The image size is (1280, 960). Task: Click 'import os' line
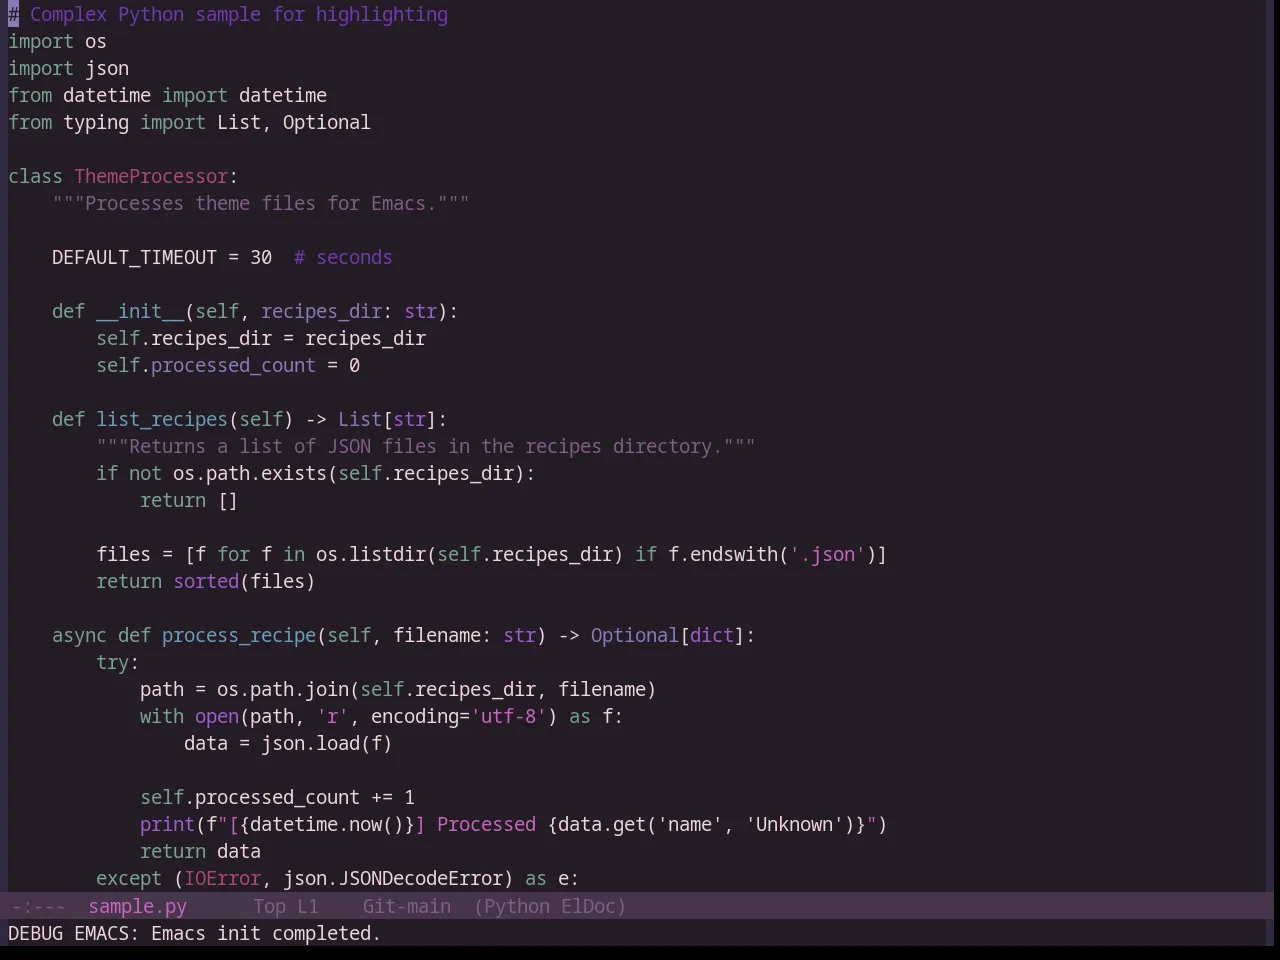coord(57,41)
